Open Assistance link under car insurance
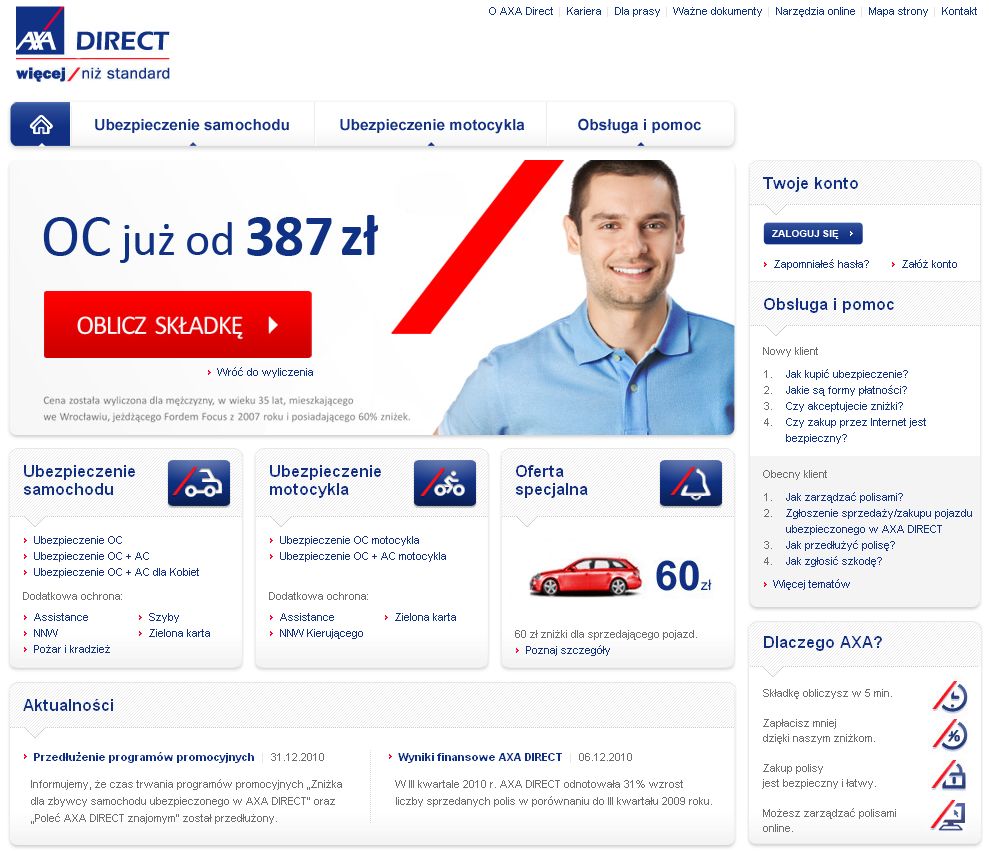 [61, 617]
